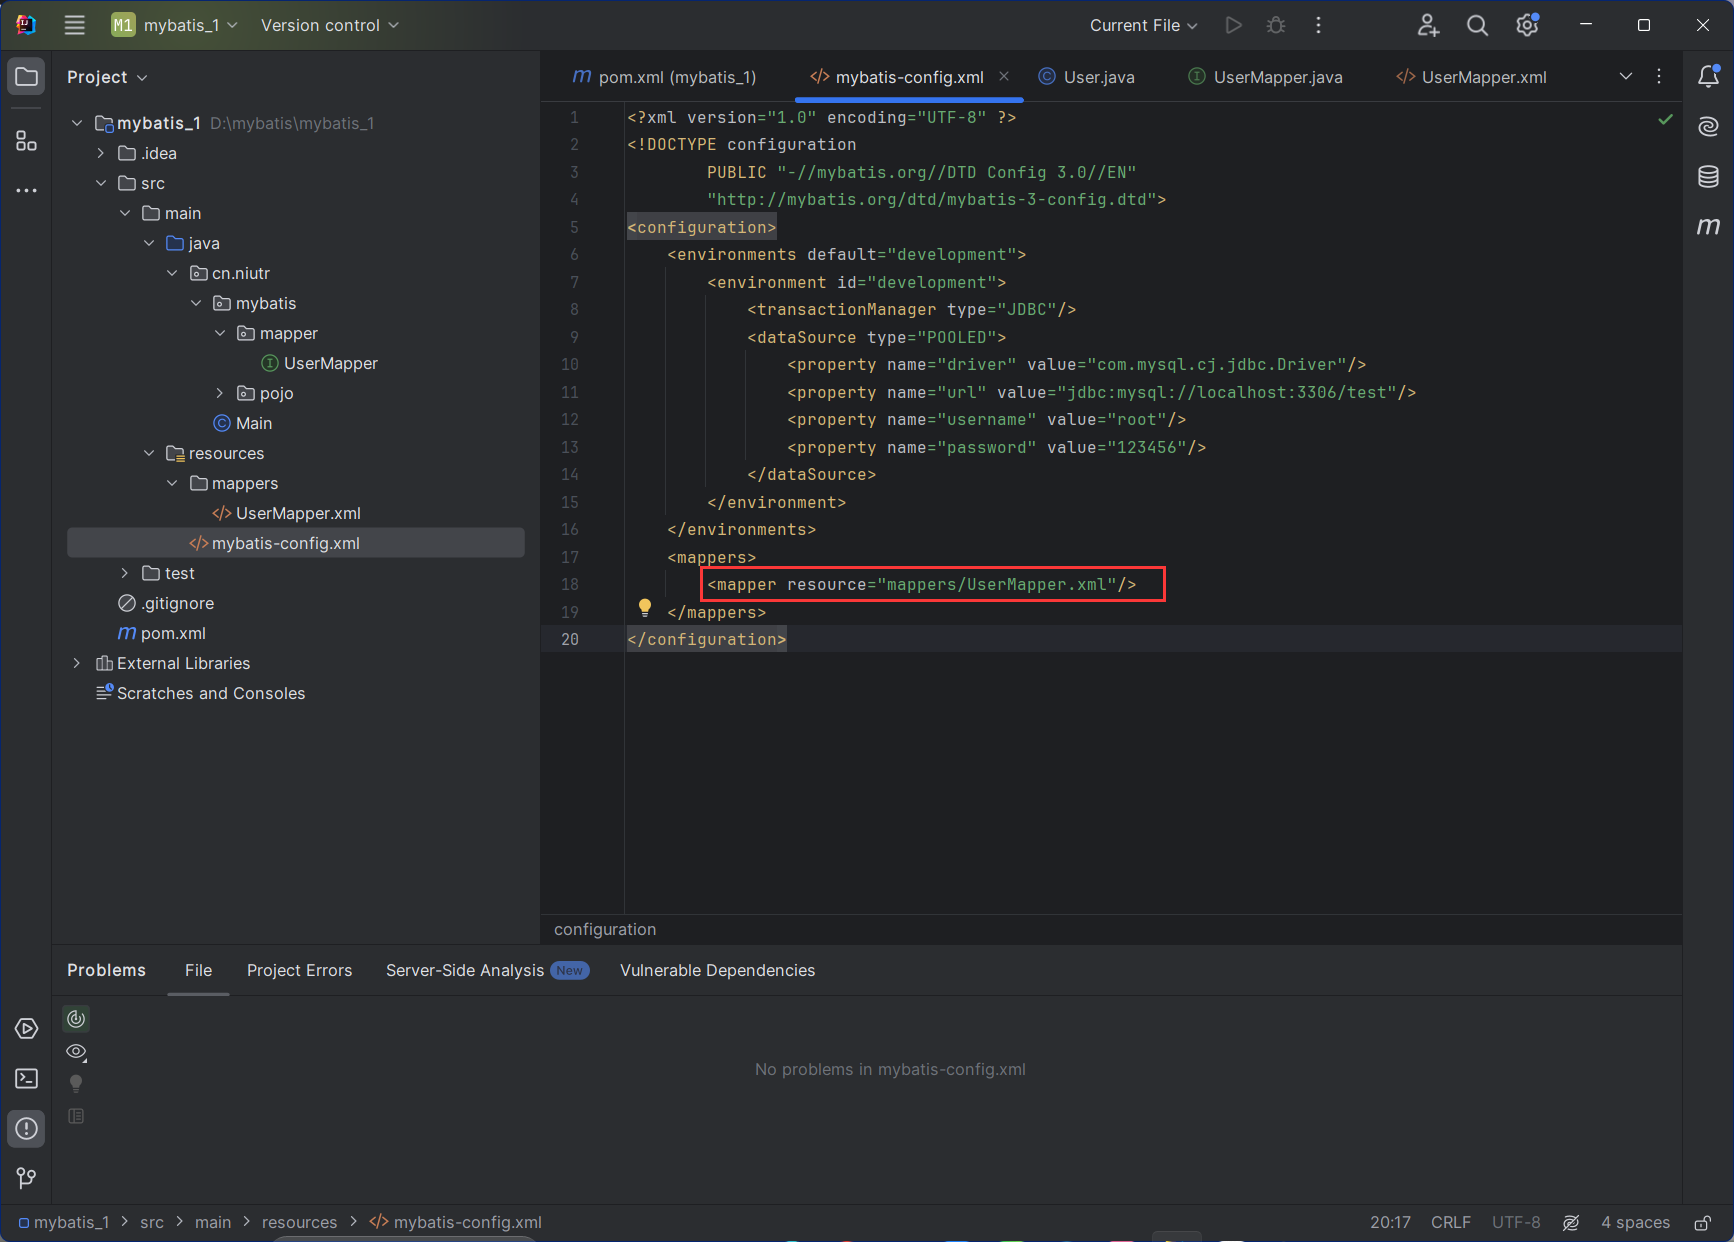This screenshot has height=1242, width=1734.
Task: Expand the pojo package folder
Action: tap(220, 393)
